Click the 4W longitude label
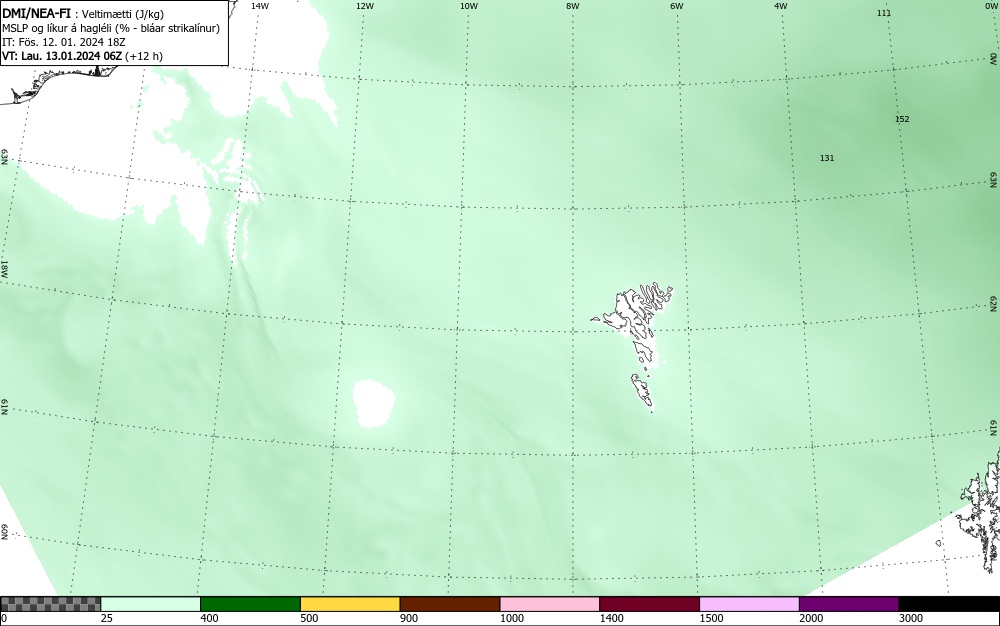Image resolution: width=1000 pixels, height=626 pixels. coord(781,6)
